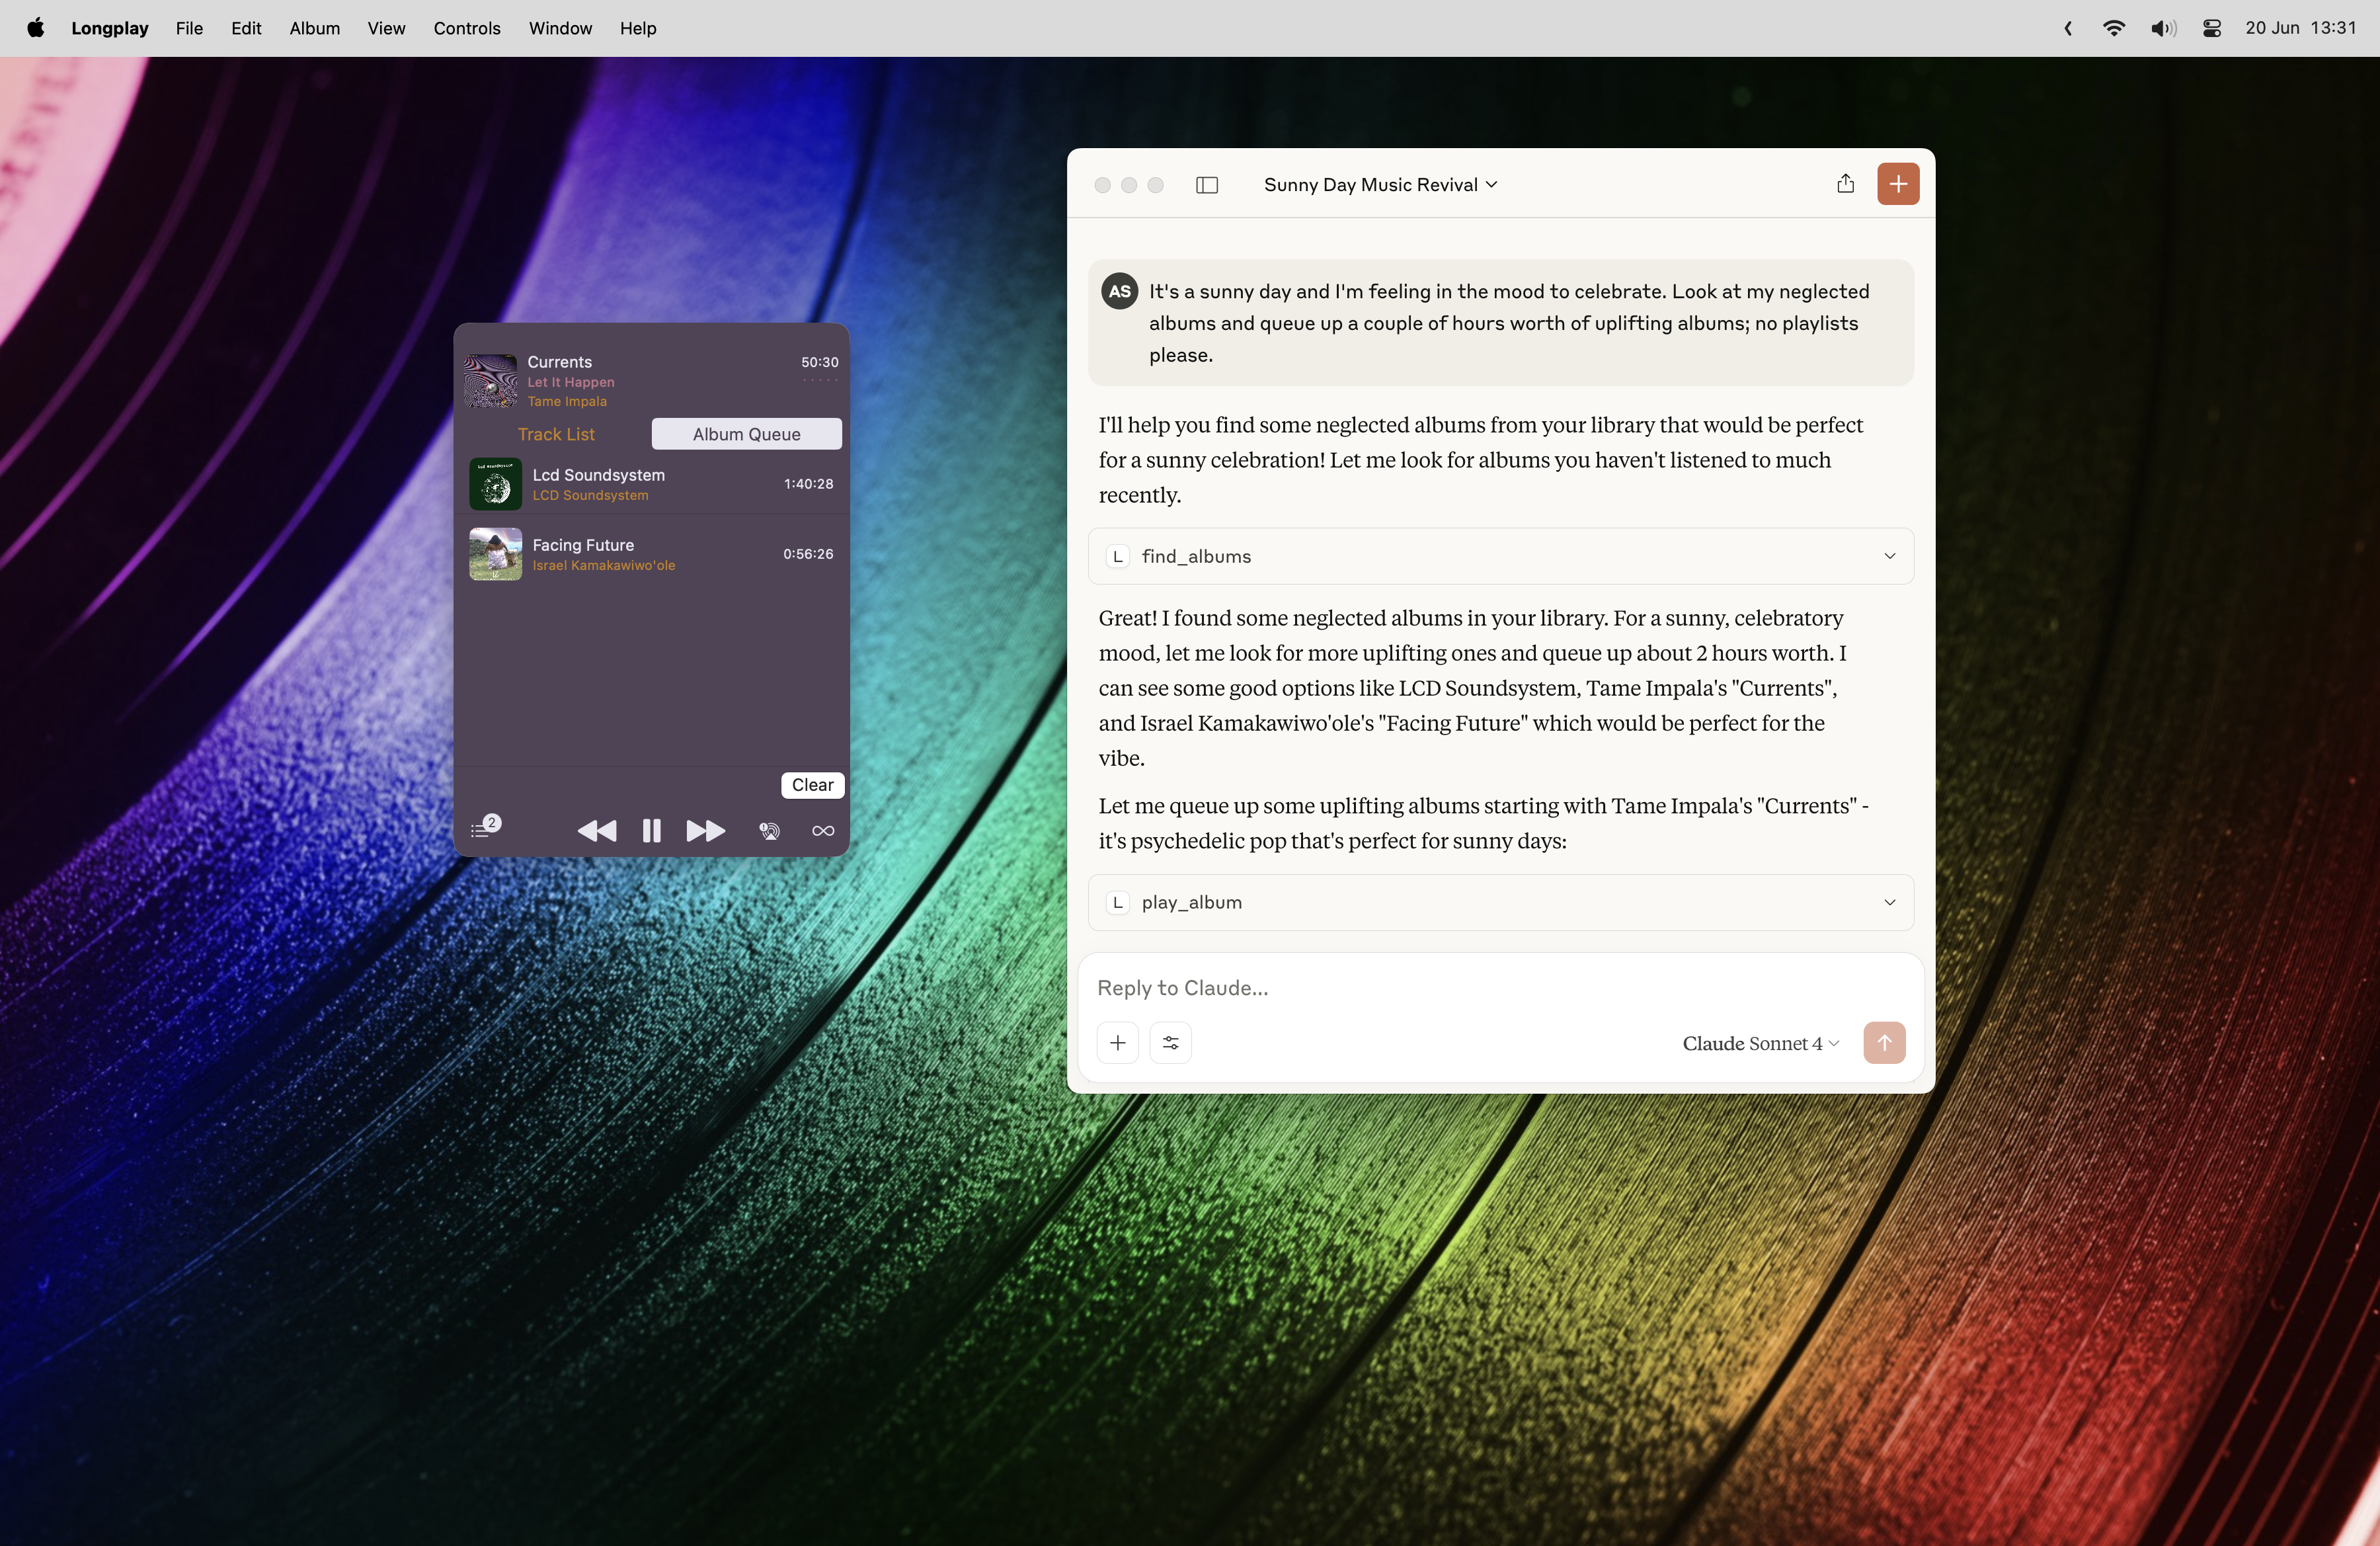Open the File menu
This screenshot has height=1546, width=2380.
pyautogui.click(x=189, y=28)
